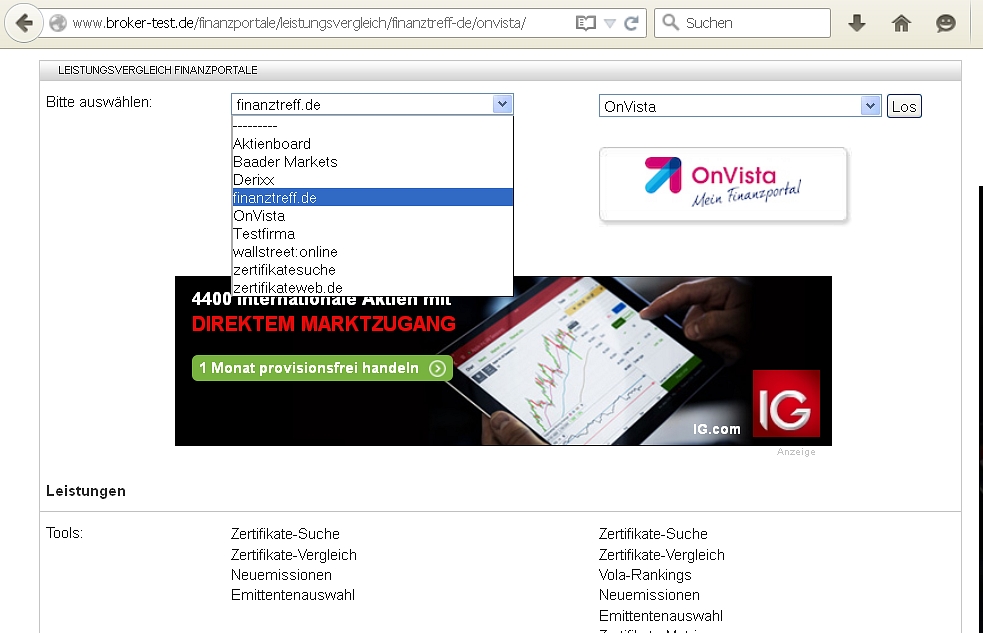Image resolution: width=983 pixels, height=633 pixels.
Task: Click the Anzeige label under the banner
Action: 796,452
